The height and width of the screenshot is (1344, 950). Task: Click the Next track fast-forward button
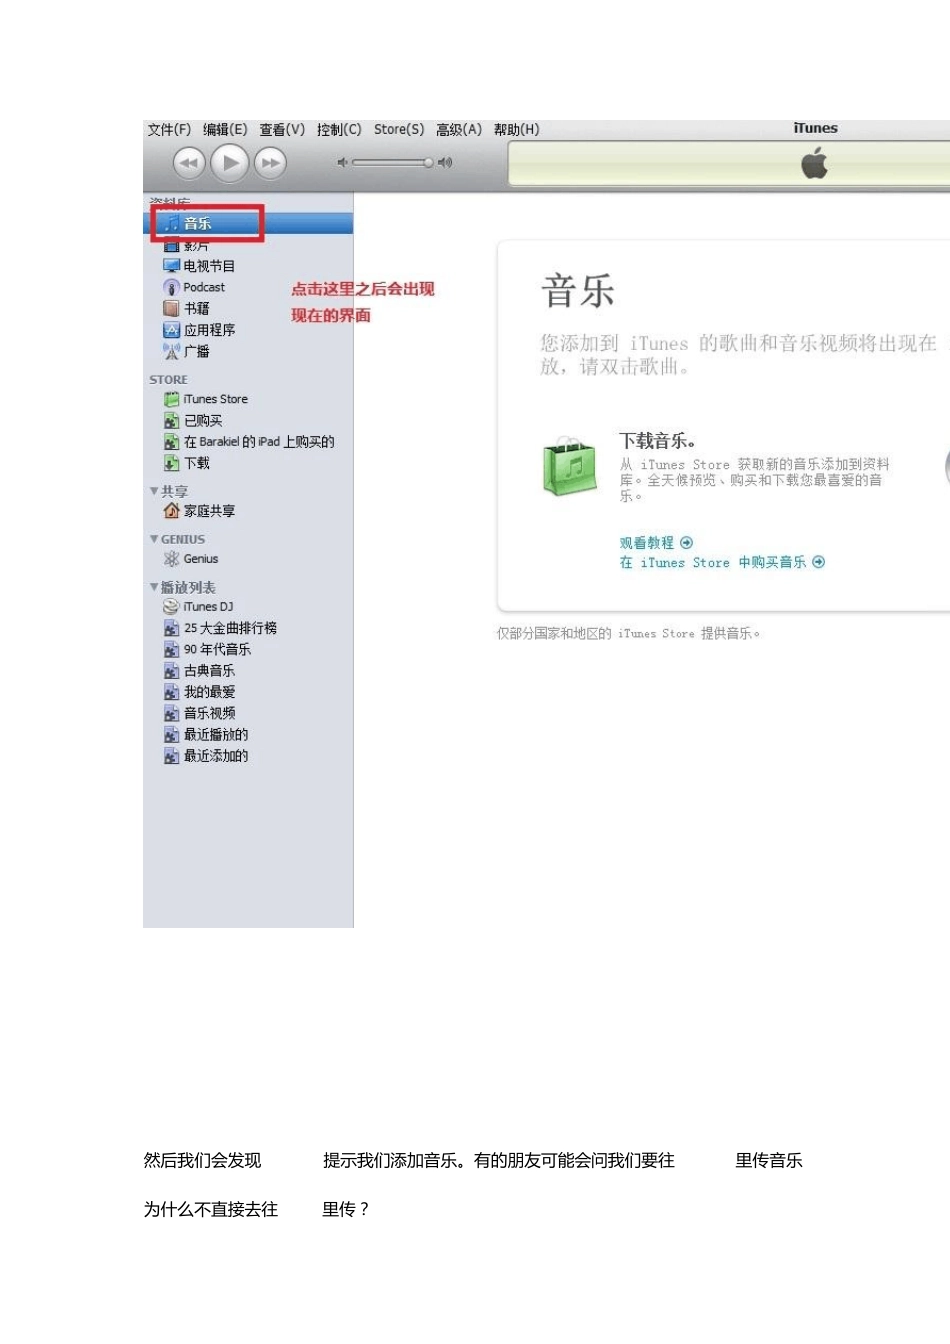[270, 162]
